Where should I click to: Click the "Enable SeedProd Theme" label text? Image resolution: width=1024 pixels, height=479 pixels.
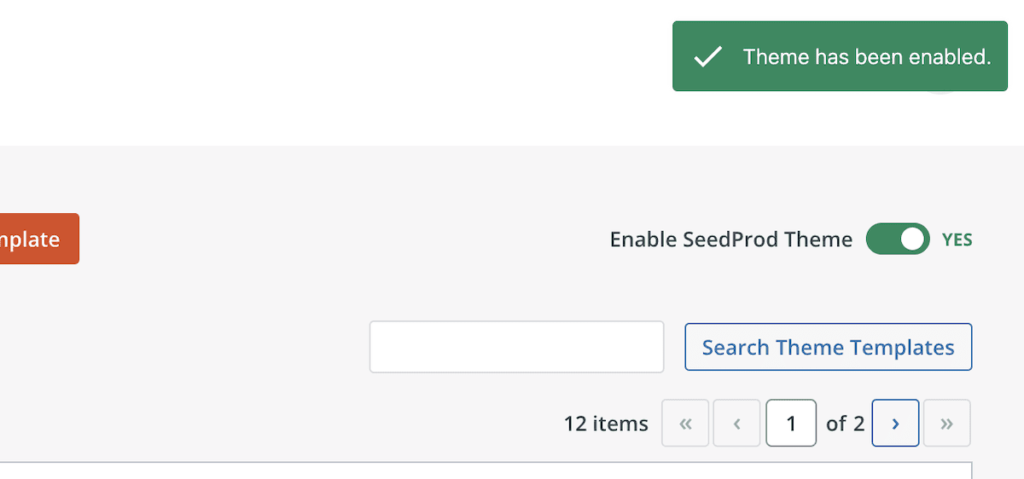click(x=731, y=240)
